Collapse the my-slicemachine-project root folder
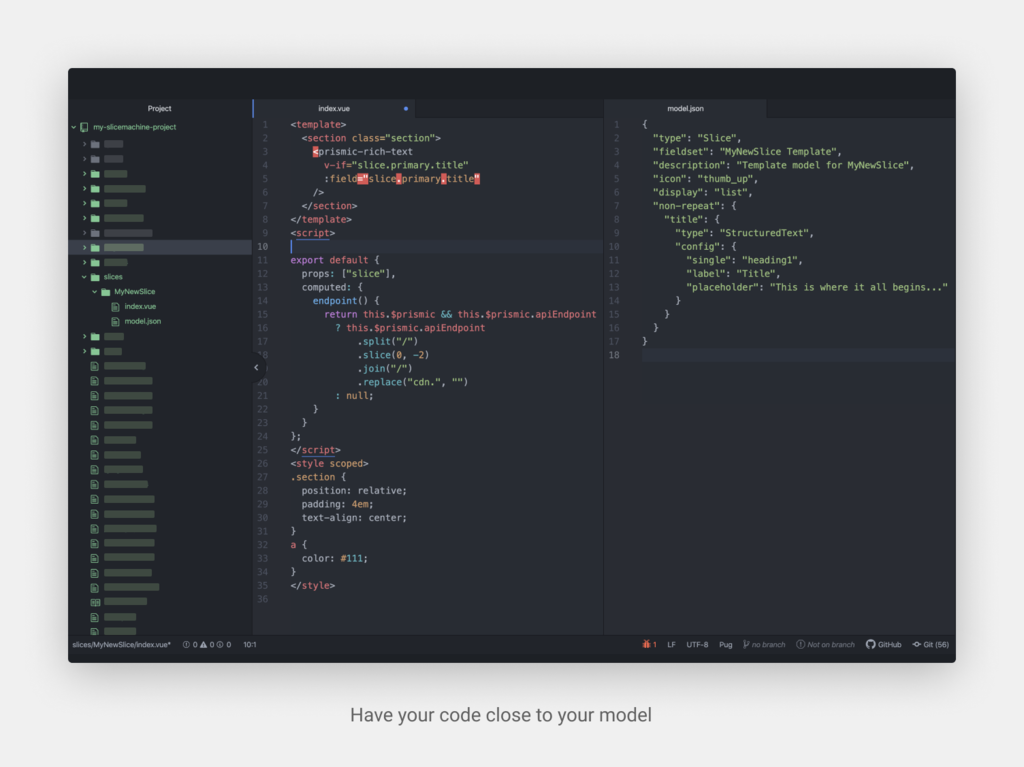The image size is (1024, 767). [x=72, y=127]
